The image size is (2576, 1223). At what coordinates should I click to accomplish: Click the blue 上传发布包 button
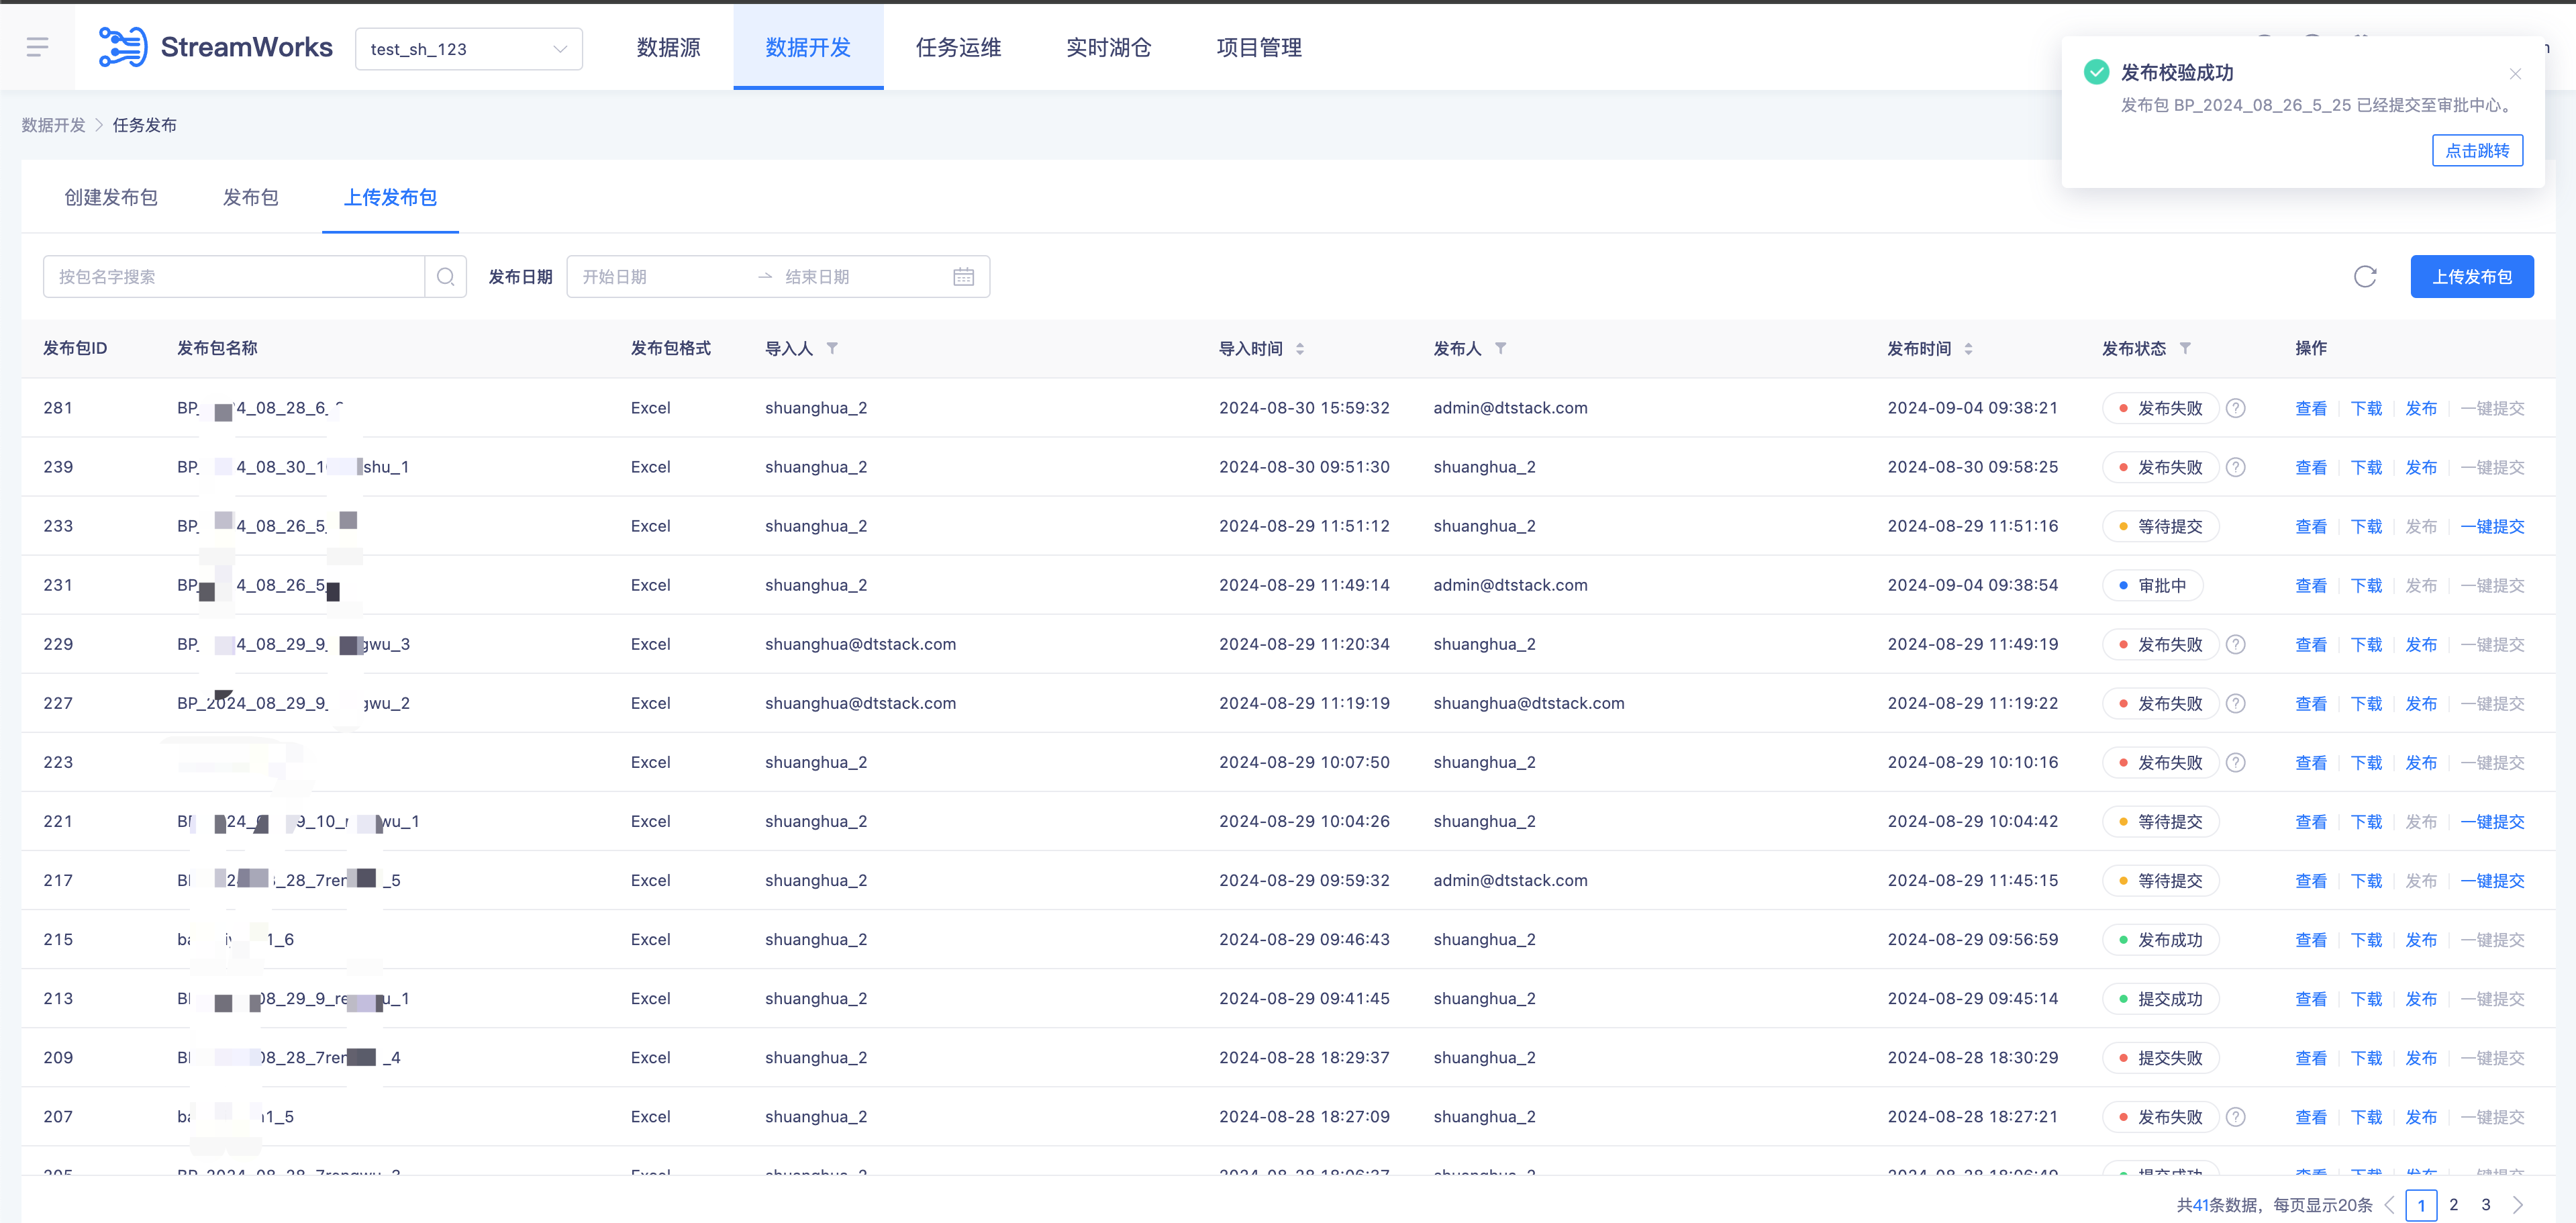pos(2471,277)
